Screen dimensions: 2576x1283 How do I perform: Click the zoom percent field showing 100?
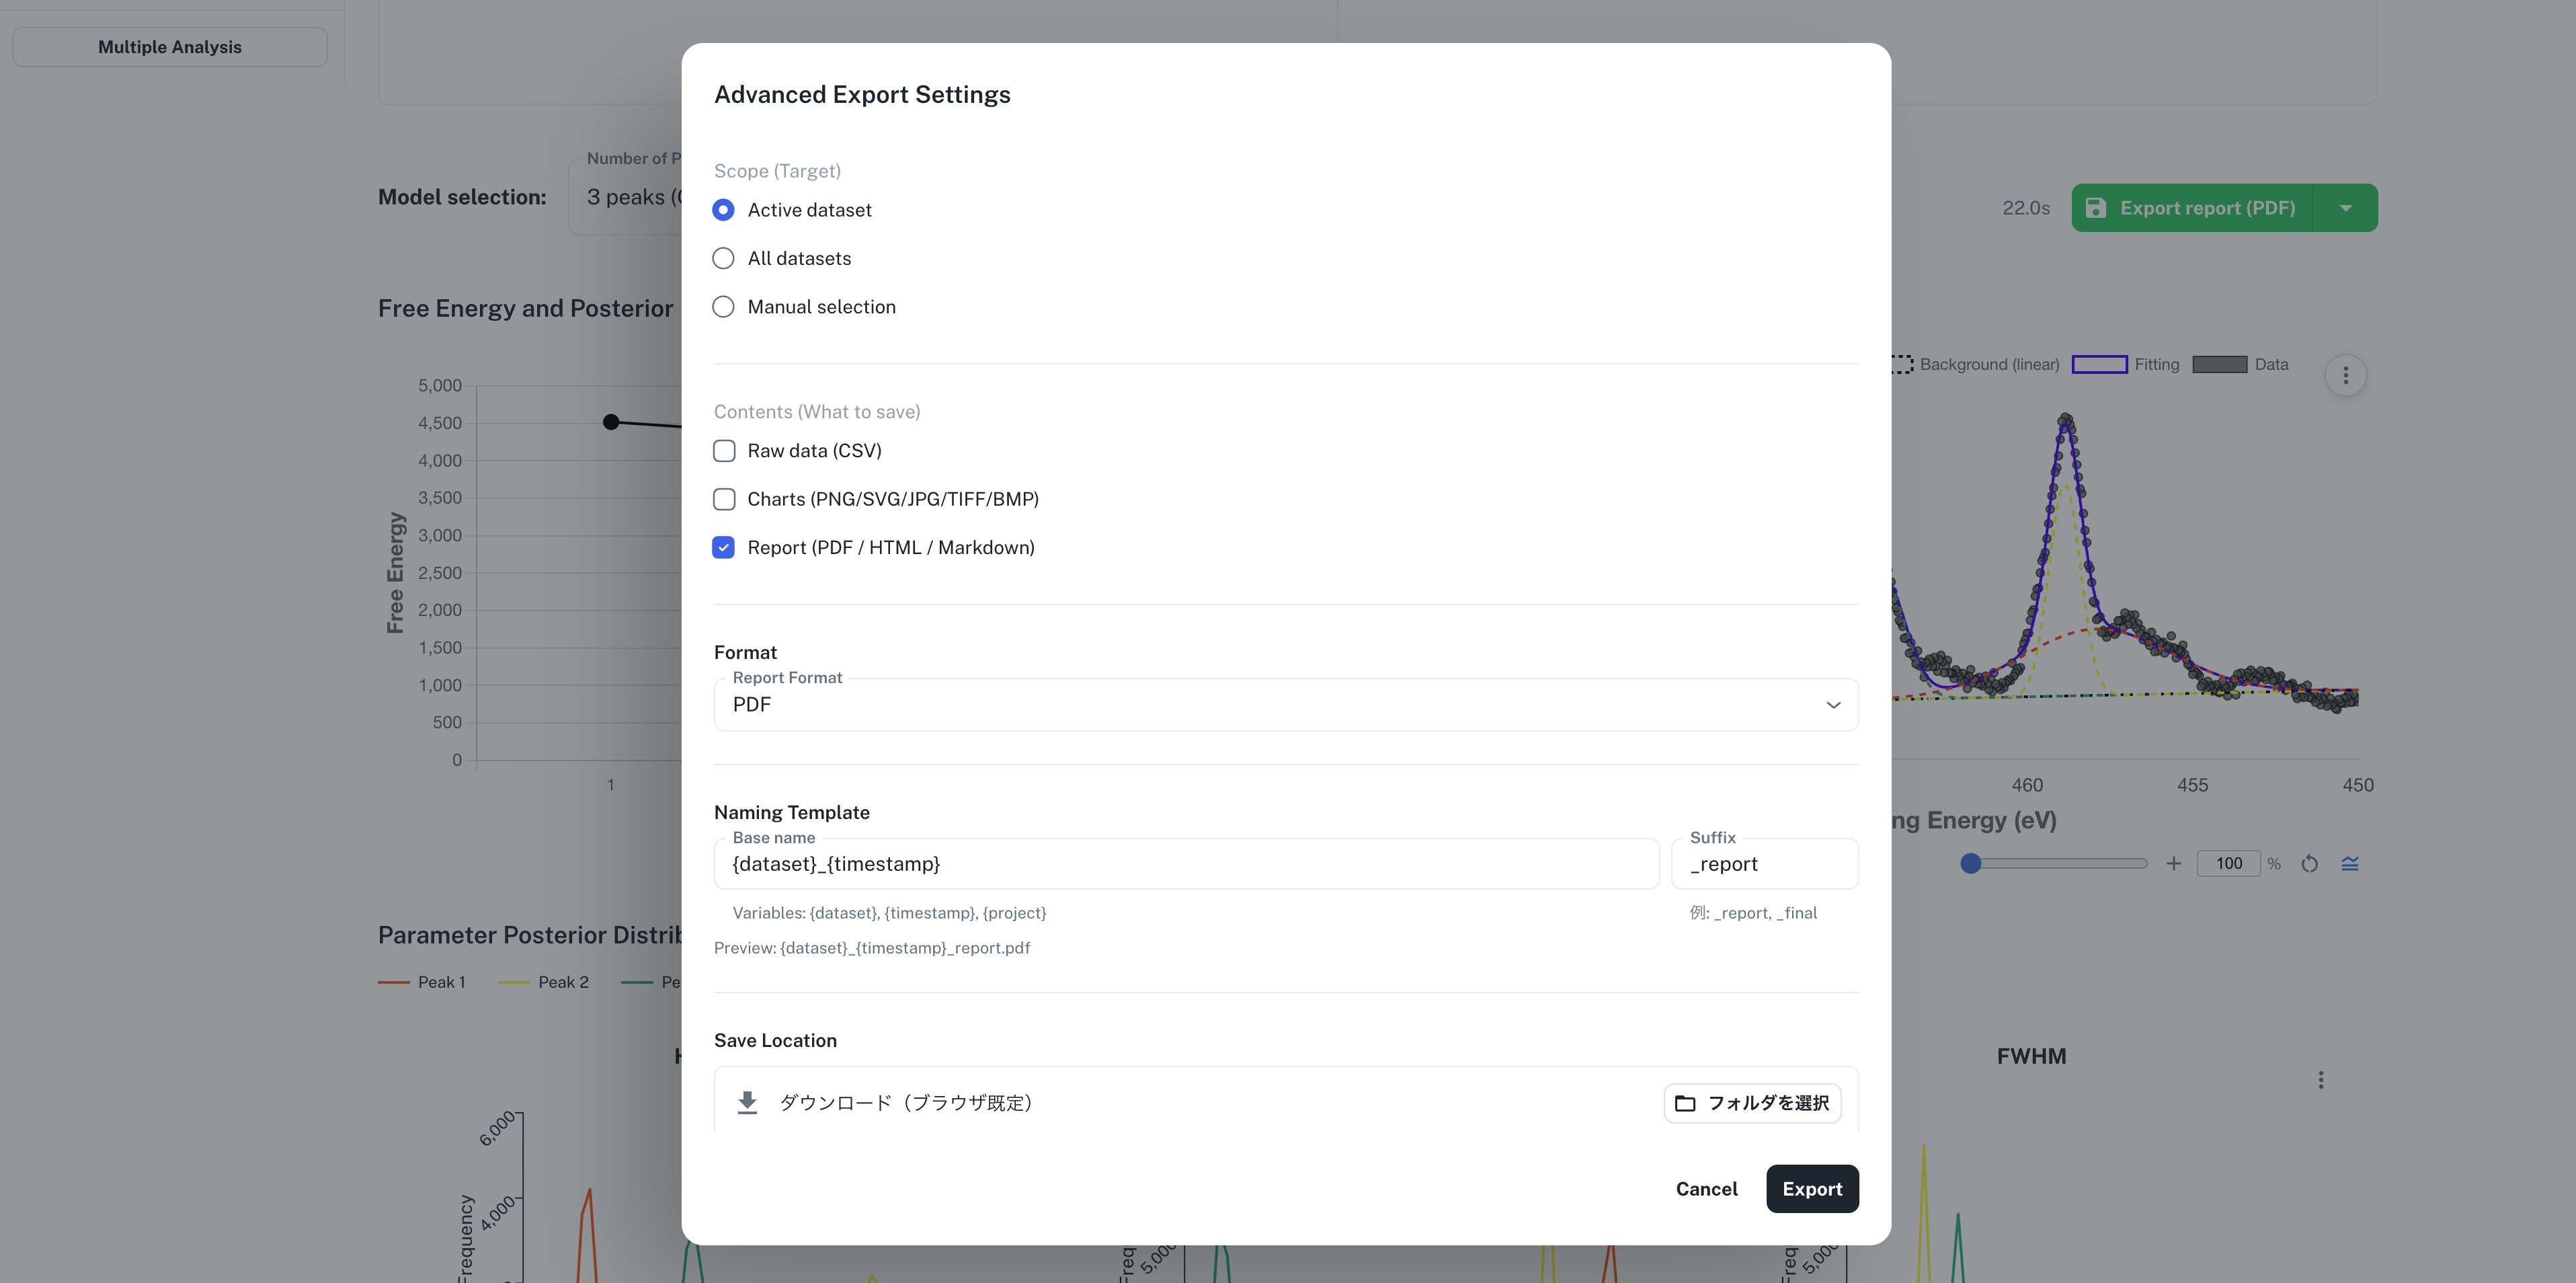2228,864
